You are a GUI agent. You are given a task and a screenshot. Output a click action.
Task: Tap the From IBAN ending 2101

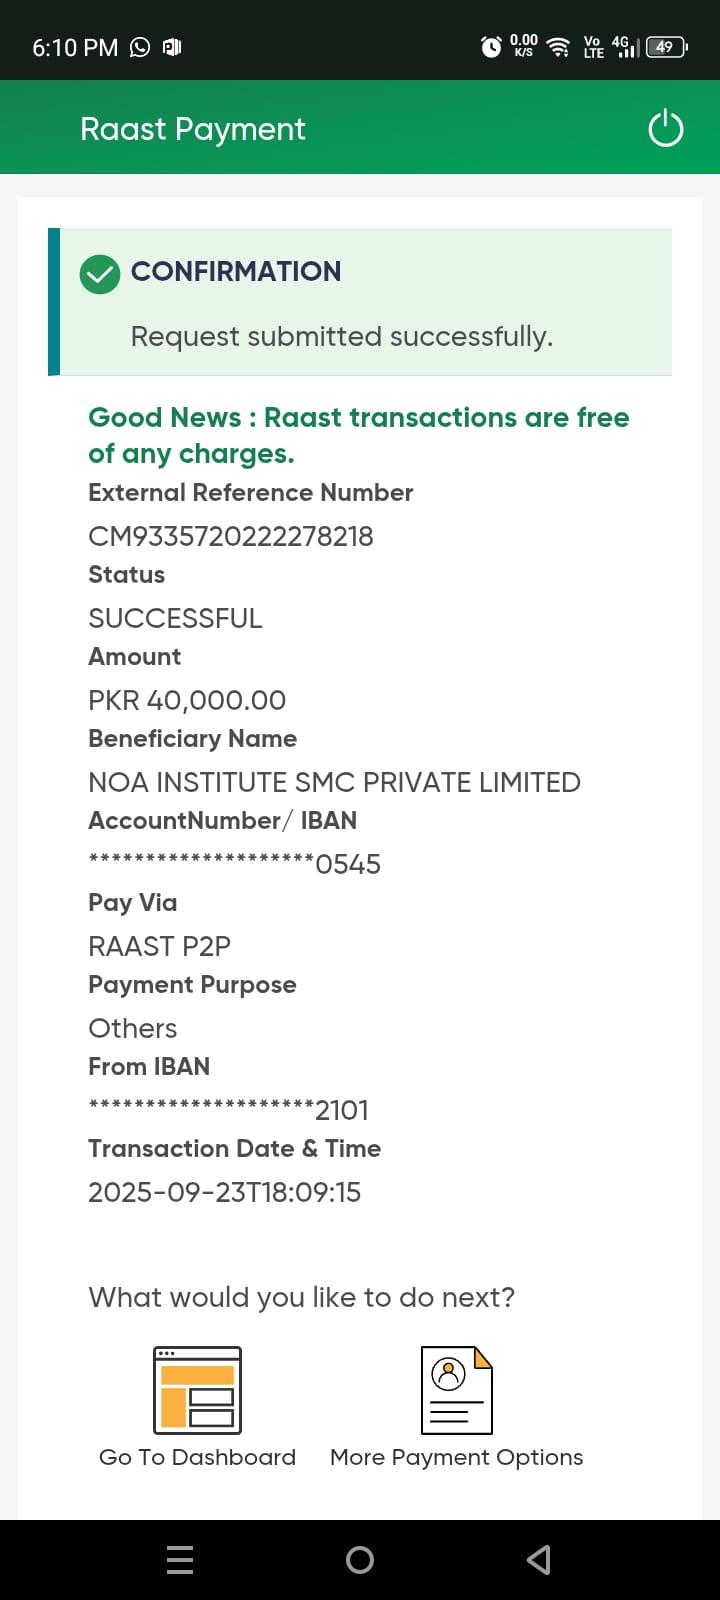[x=228, y=1110]
